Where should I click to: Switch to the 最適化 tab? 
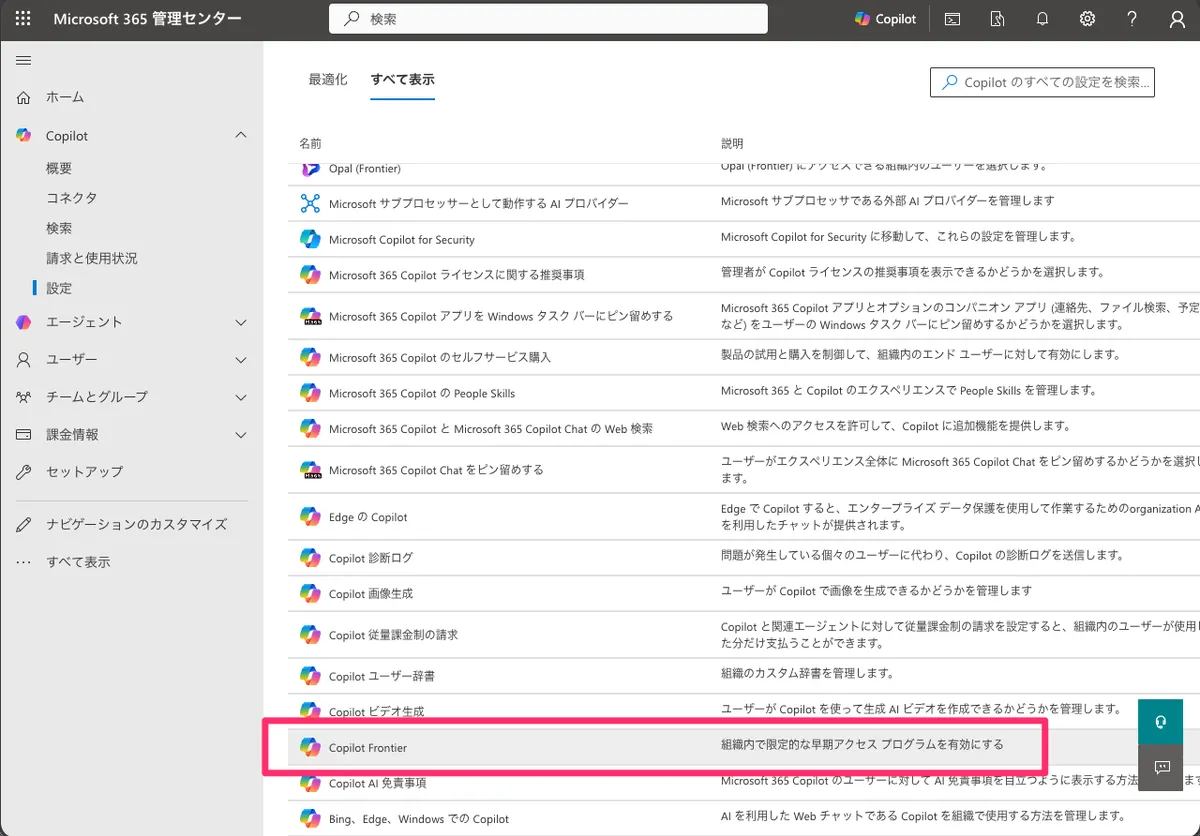tap(328, 80)
